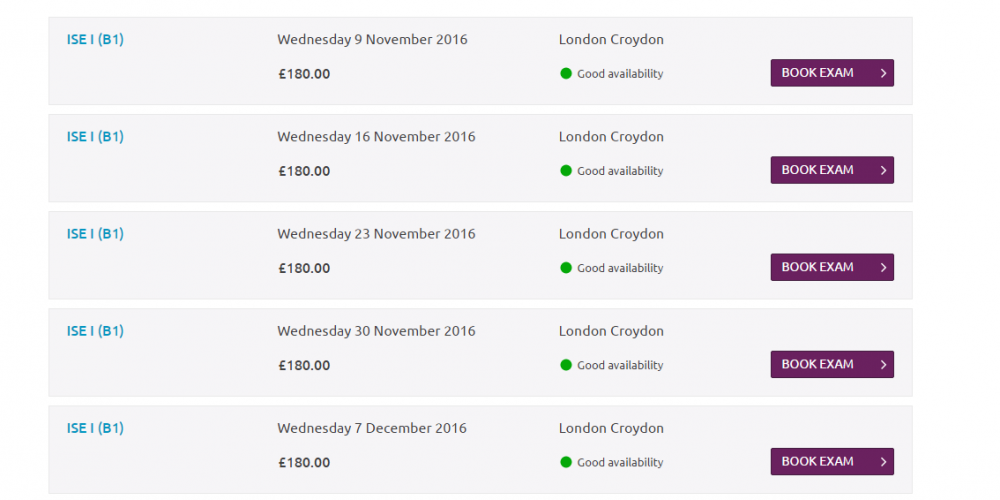Open ISE I (B1) link for 16 November
Image resolution: width=1000 pixels, height=500 pixels.
point(95,136)
